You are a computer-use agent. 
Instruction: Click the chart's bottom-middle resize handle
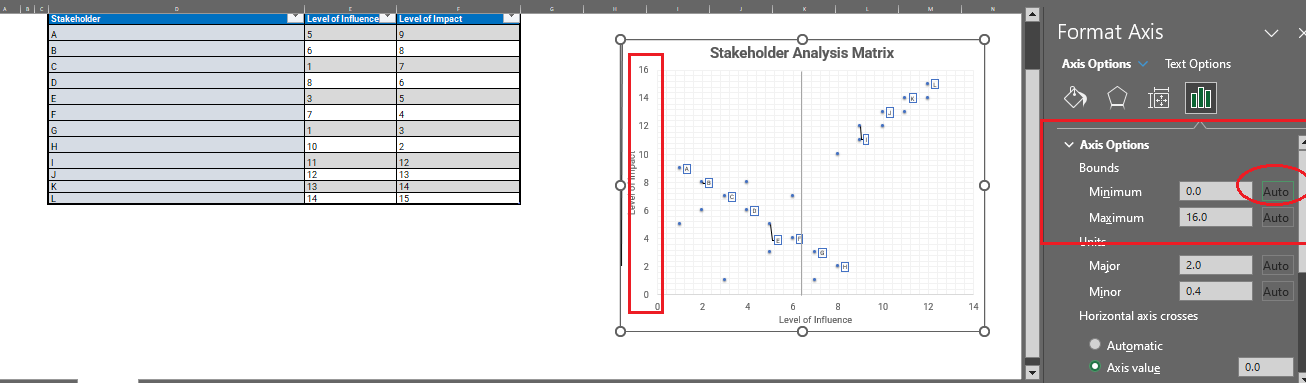click(802, 331)
